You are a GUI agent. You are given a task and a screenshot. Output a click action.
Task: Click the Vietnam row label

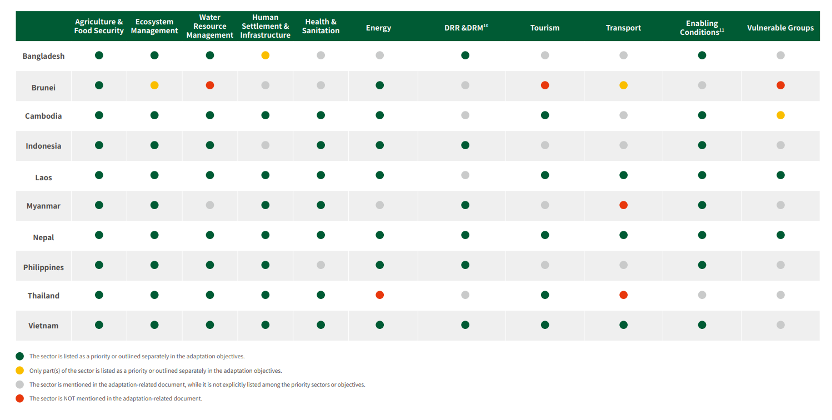[44, 326]
